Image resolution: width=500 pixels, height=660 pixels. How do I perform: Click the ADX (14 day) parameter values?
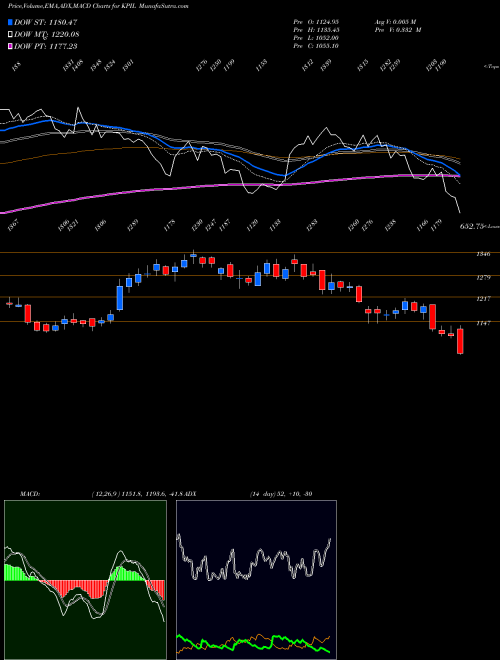[281, 494]
